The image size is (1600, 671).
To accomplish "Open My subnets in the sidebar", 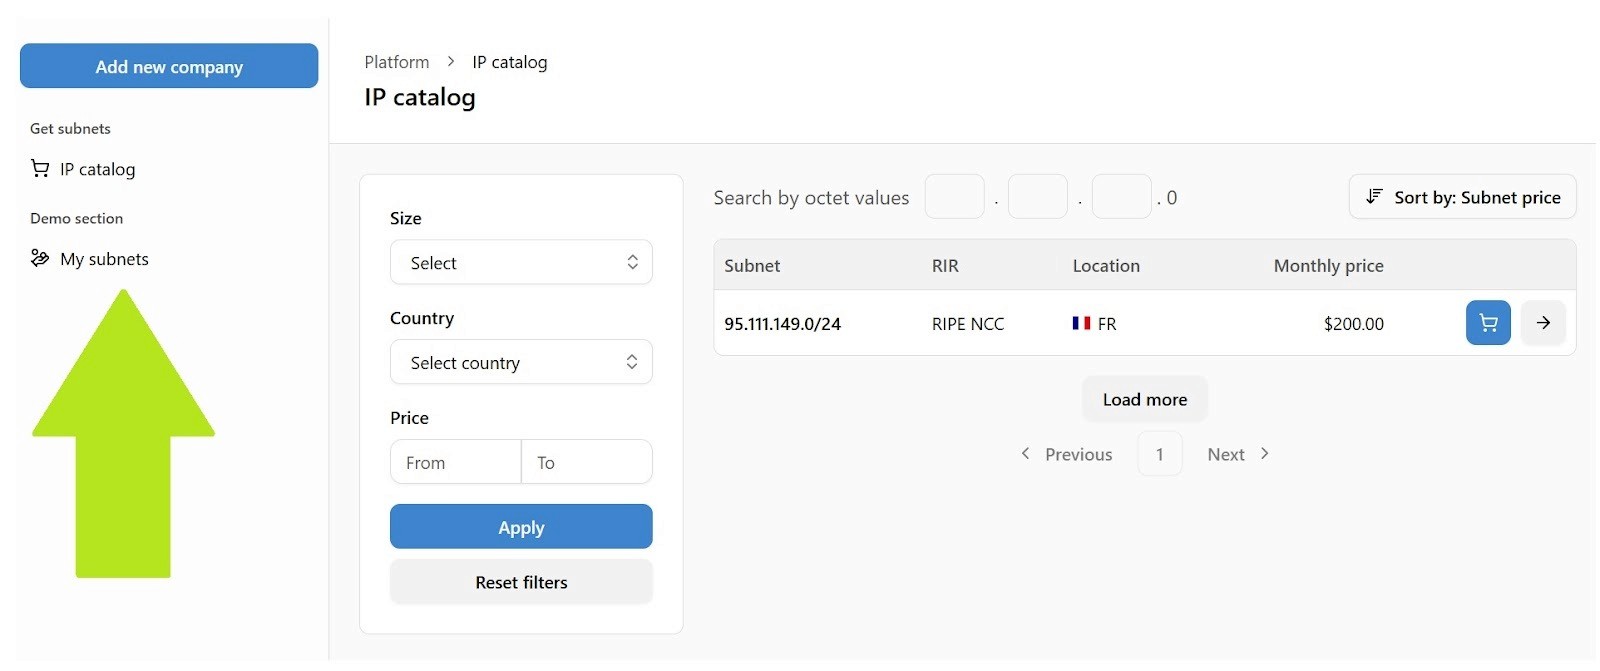I will 104,259.
